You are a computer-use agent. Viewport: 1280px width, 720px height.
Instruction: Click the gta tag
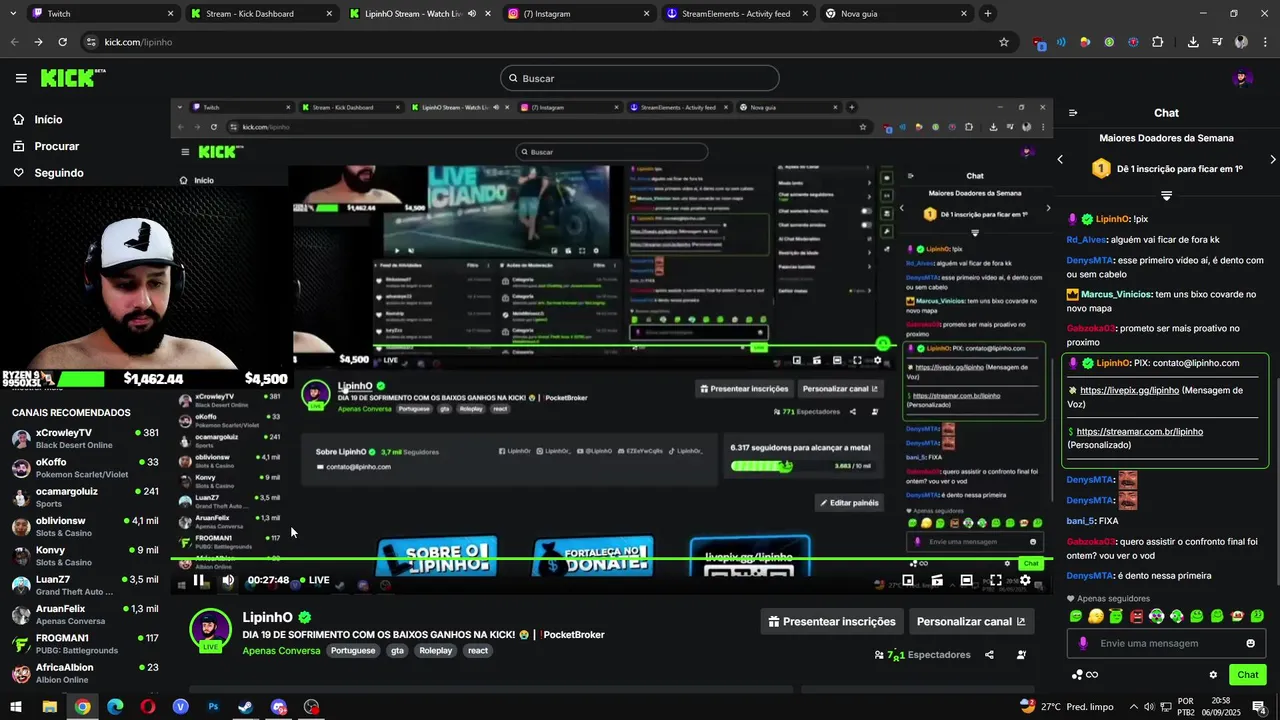pyautogui.click(x=397, y=651)
